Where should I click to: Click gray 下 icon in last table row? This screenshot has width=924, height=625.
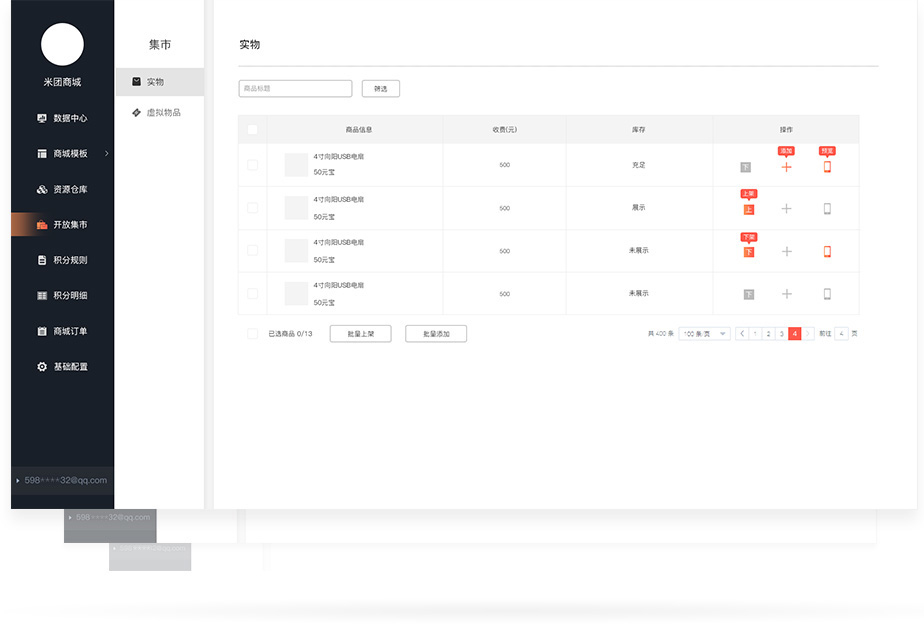click(749, 295)
